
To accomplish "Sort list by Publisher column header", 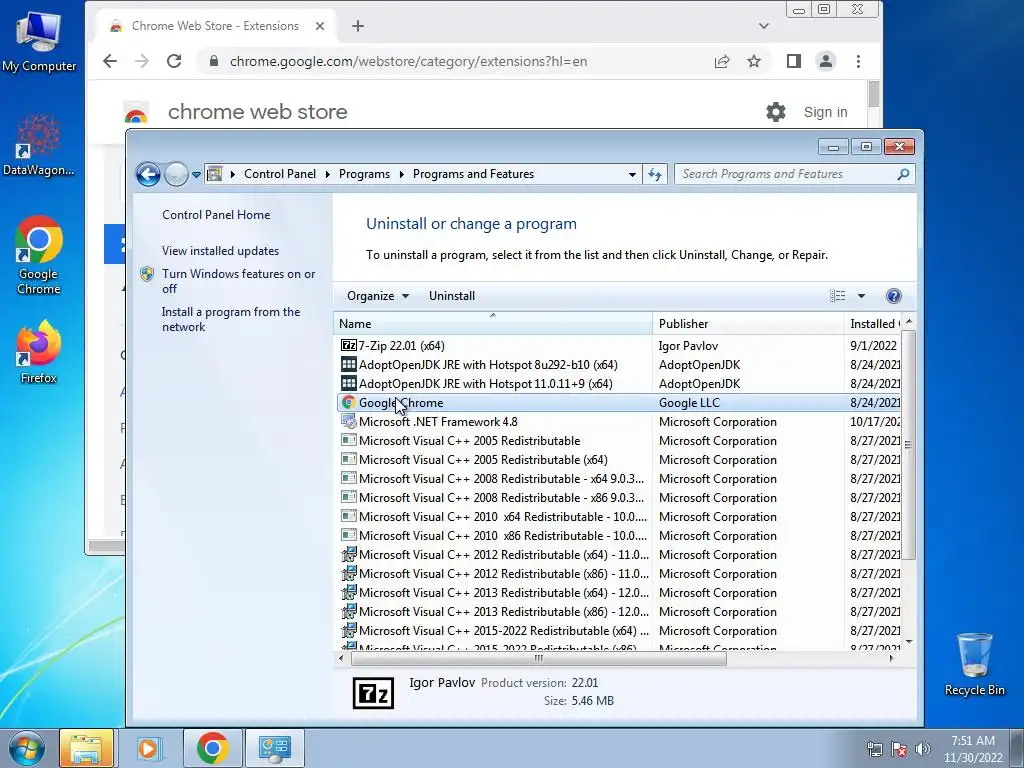I will click(x=748, y=323).
